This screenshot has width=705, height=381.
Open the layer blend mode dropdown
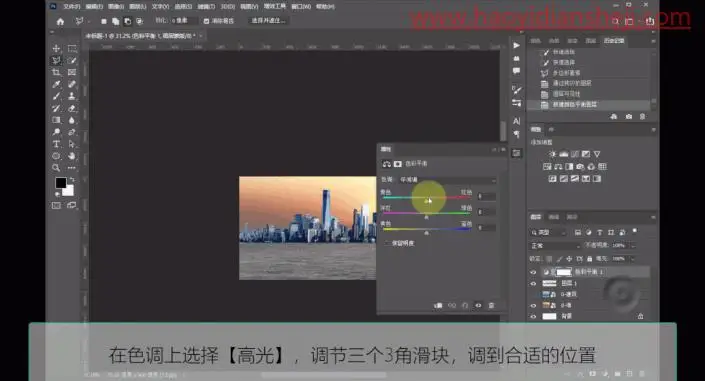(555, 246)
